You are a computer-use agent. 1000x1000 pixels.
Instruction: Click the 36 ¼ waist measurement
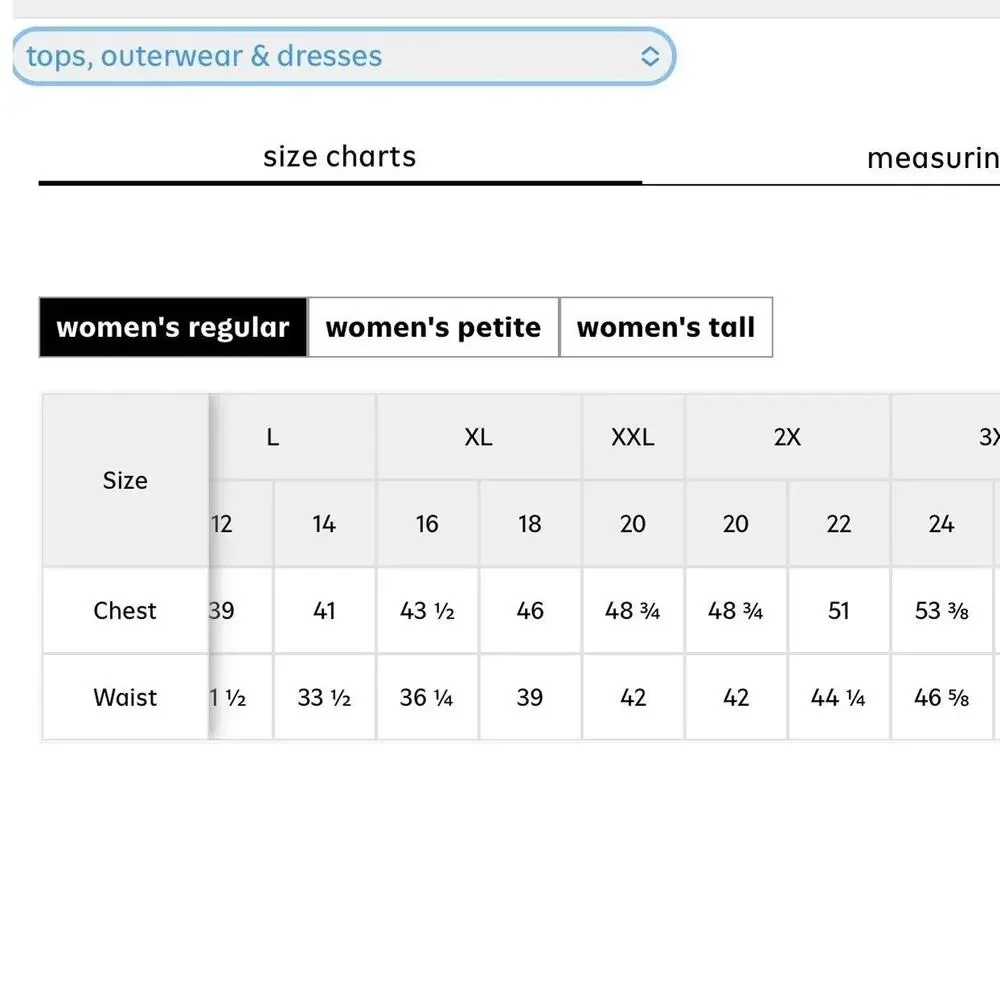click(427, 697)
